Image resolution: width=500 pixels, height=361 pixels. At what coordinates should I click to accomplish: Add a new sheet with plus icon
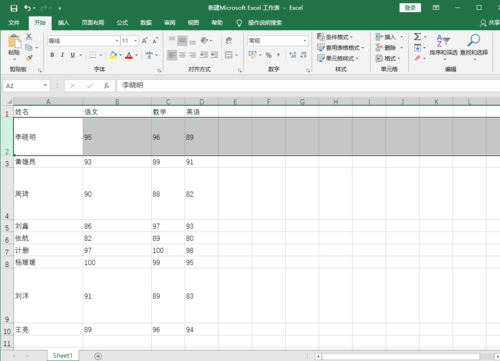click(x=98, y=356)
